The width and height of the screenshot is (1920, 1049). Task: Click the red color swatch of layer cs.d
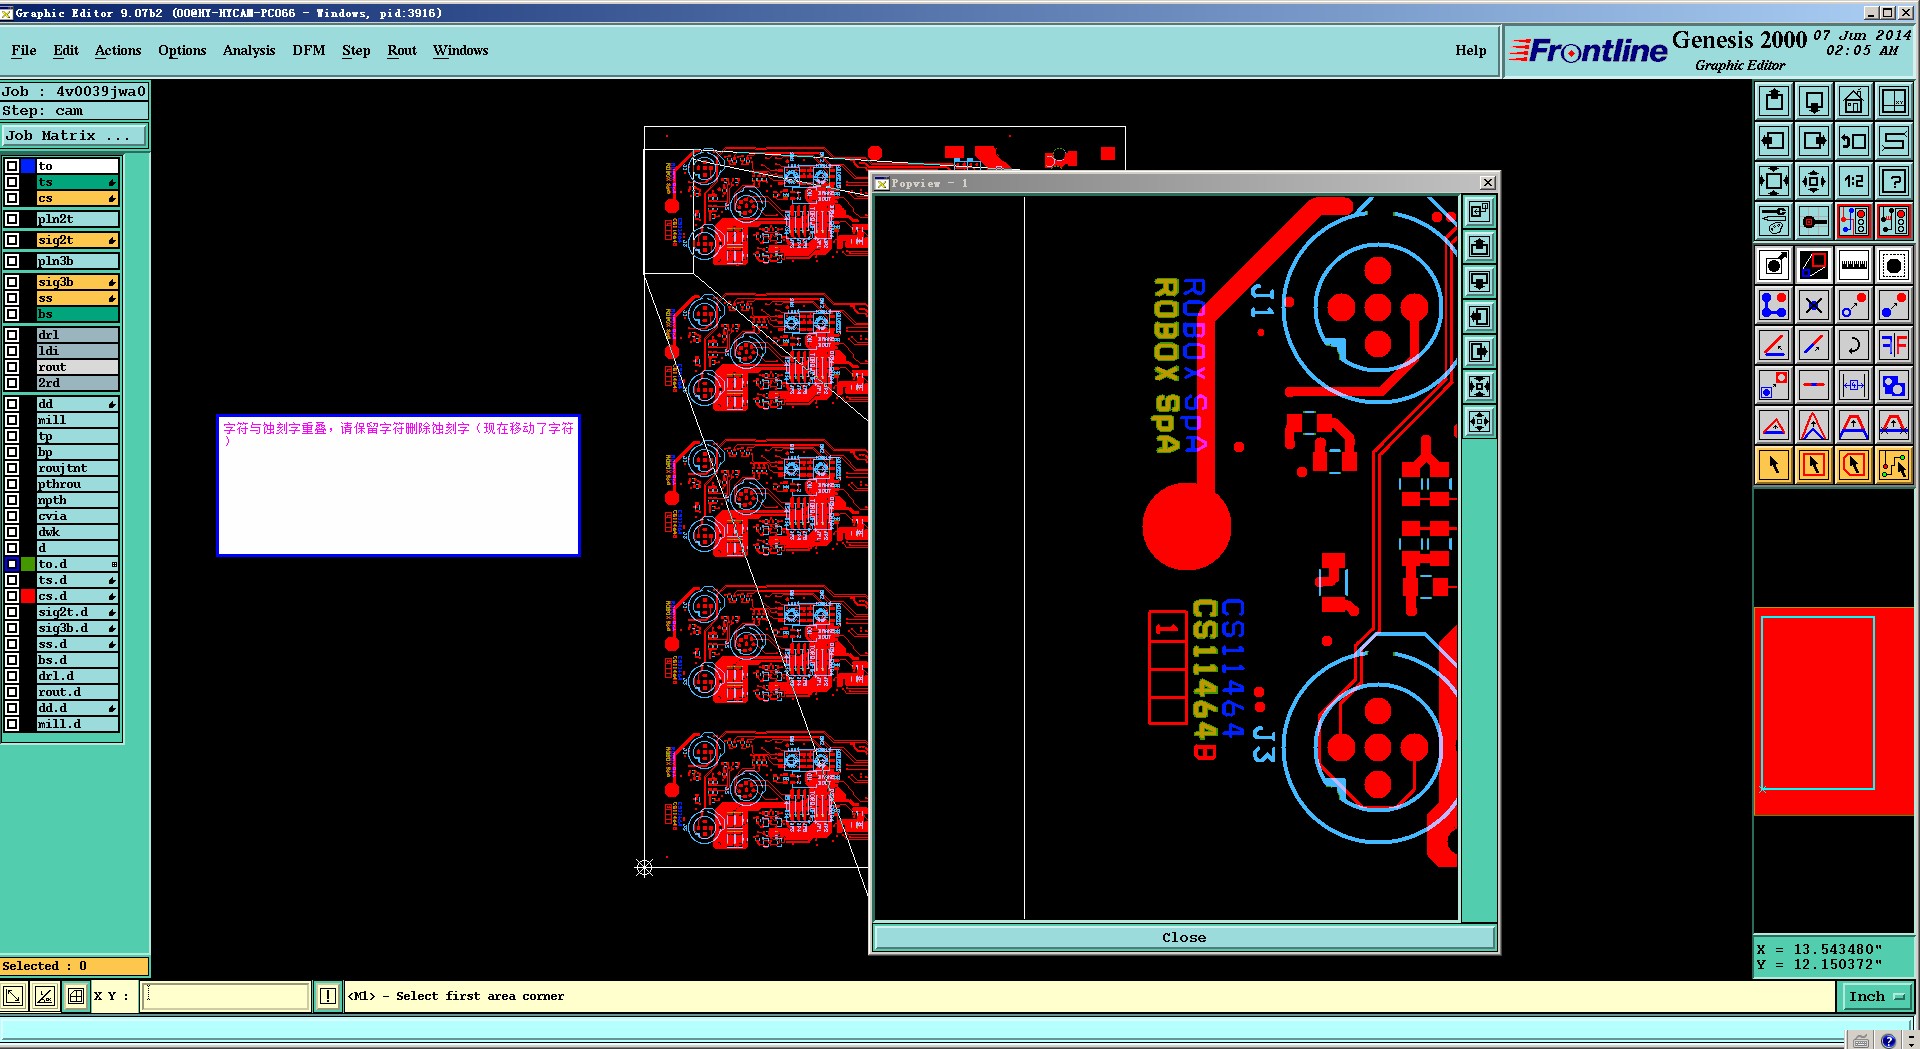tap(28, 596)
